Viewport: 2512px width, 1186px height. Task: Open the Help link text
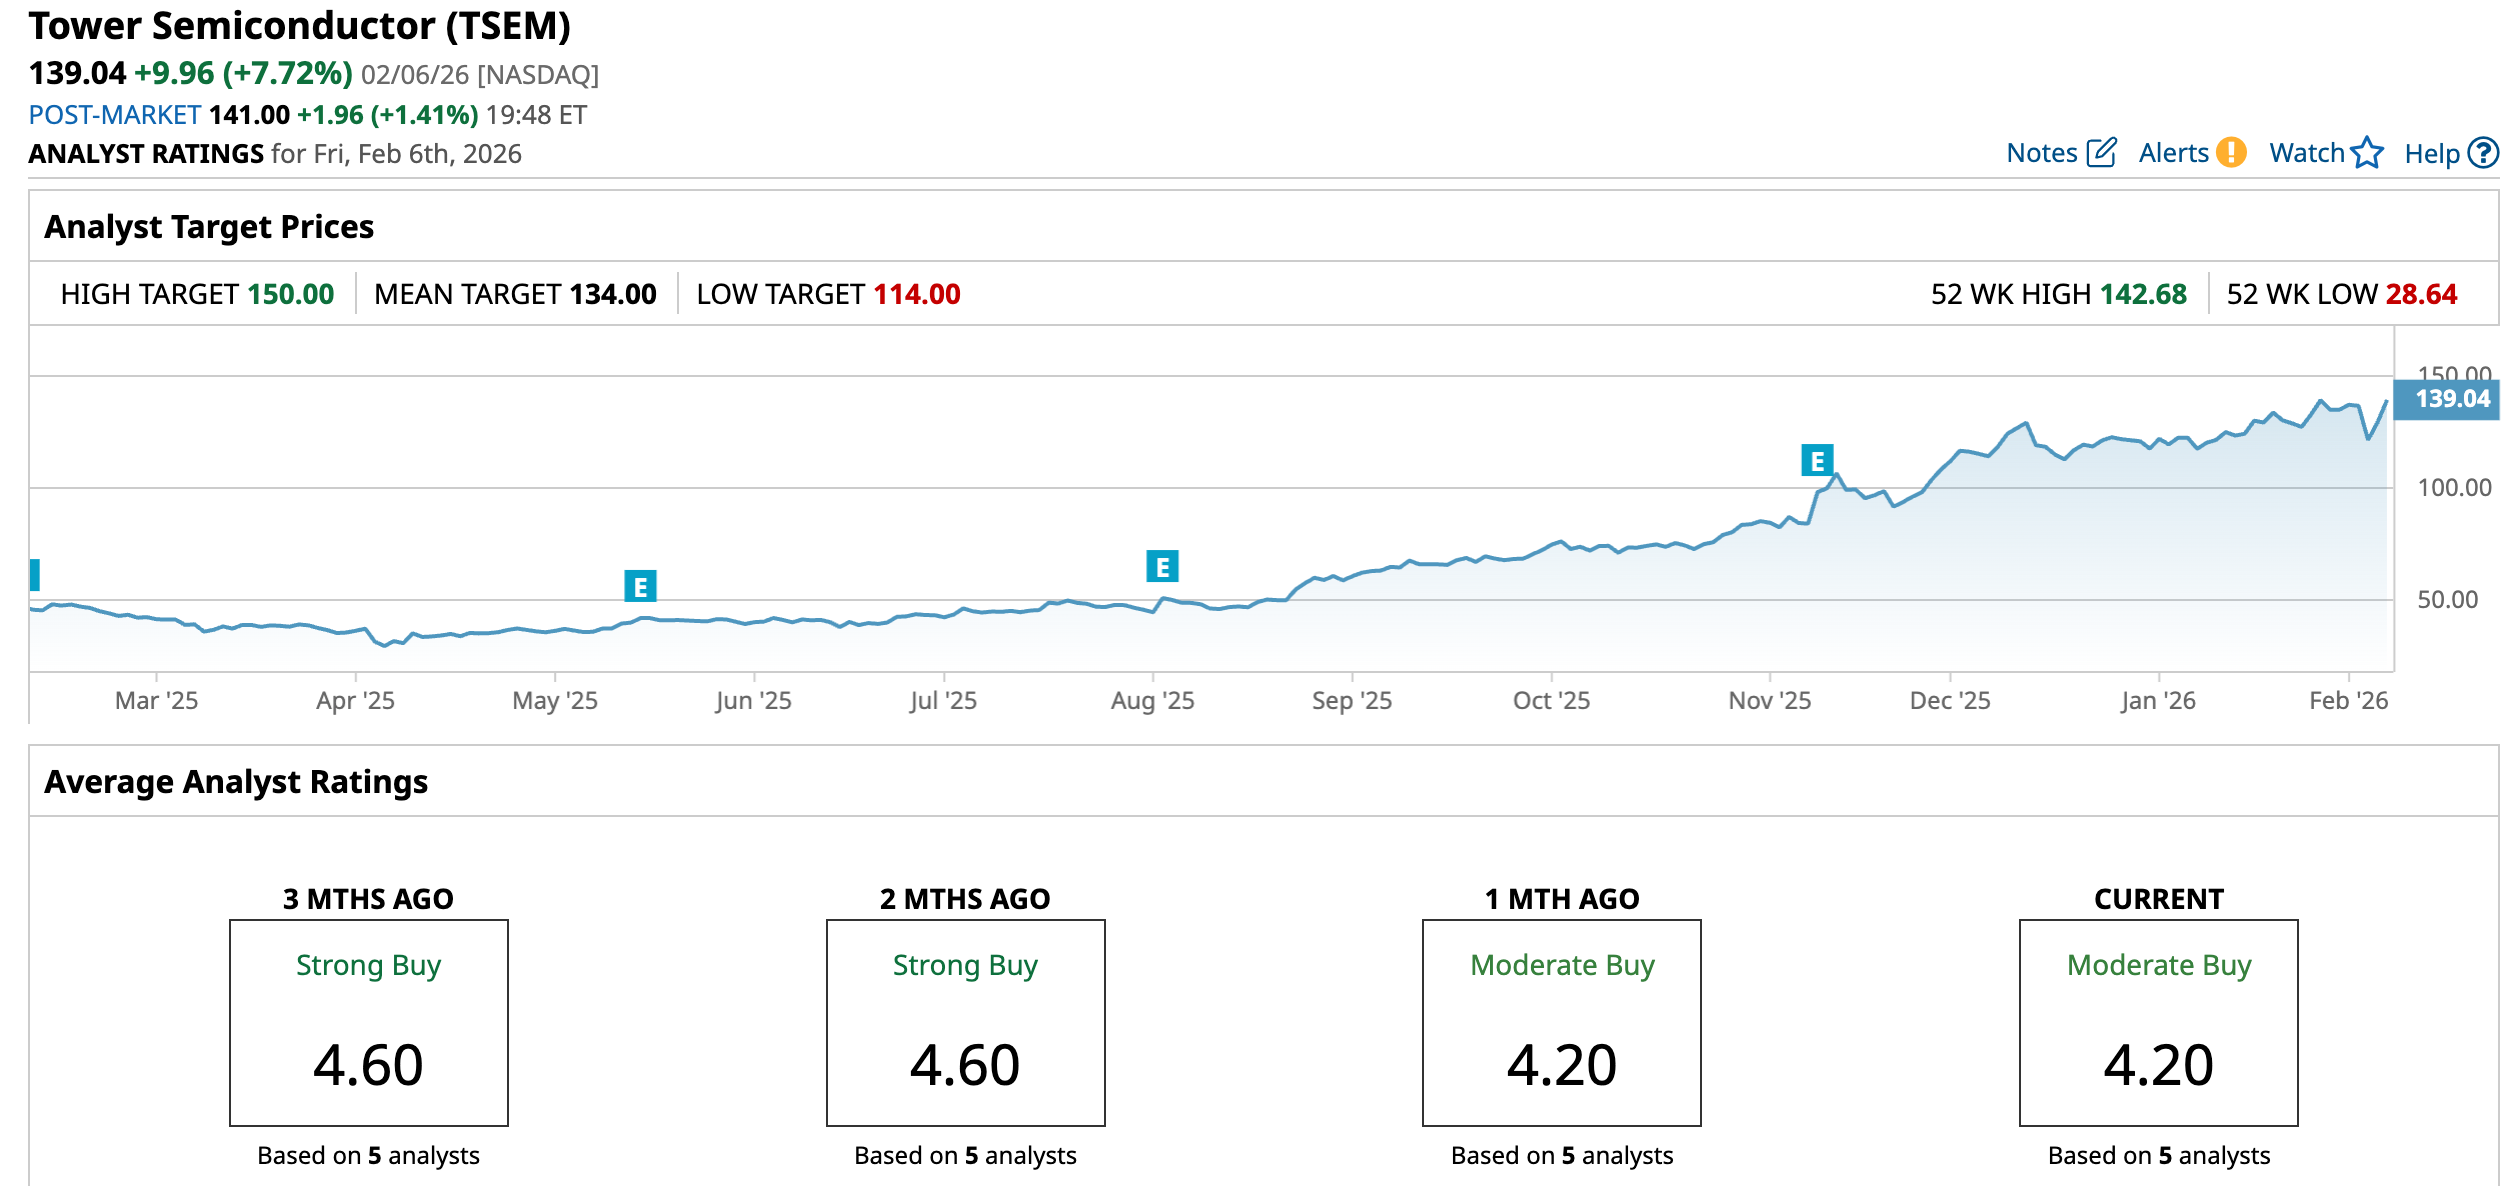point(2431,153)
